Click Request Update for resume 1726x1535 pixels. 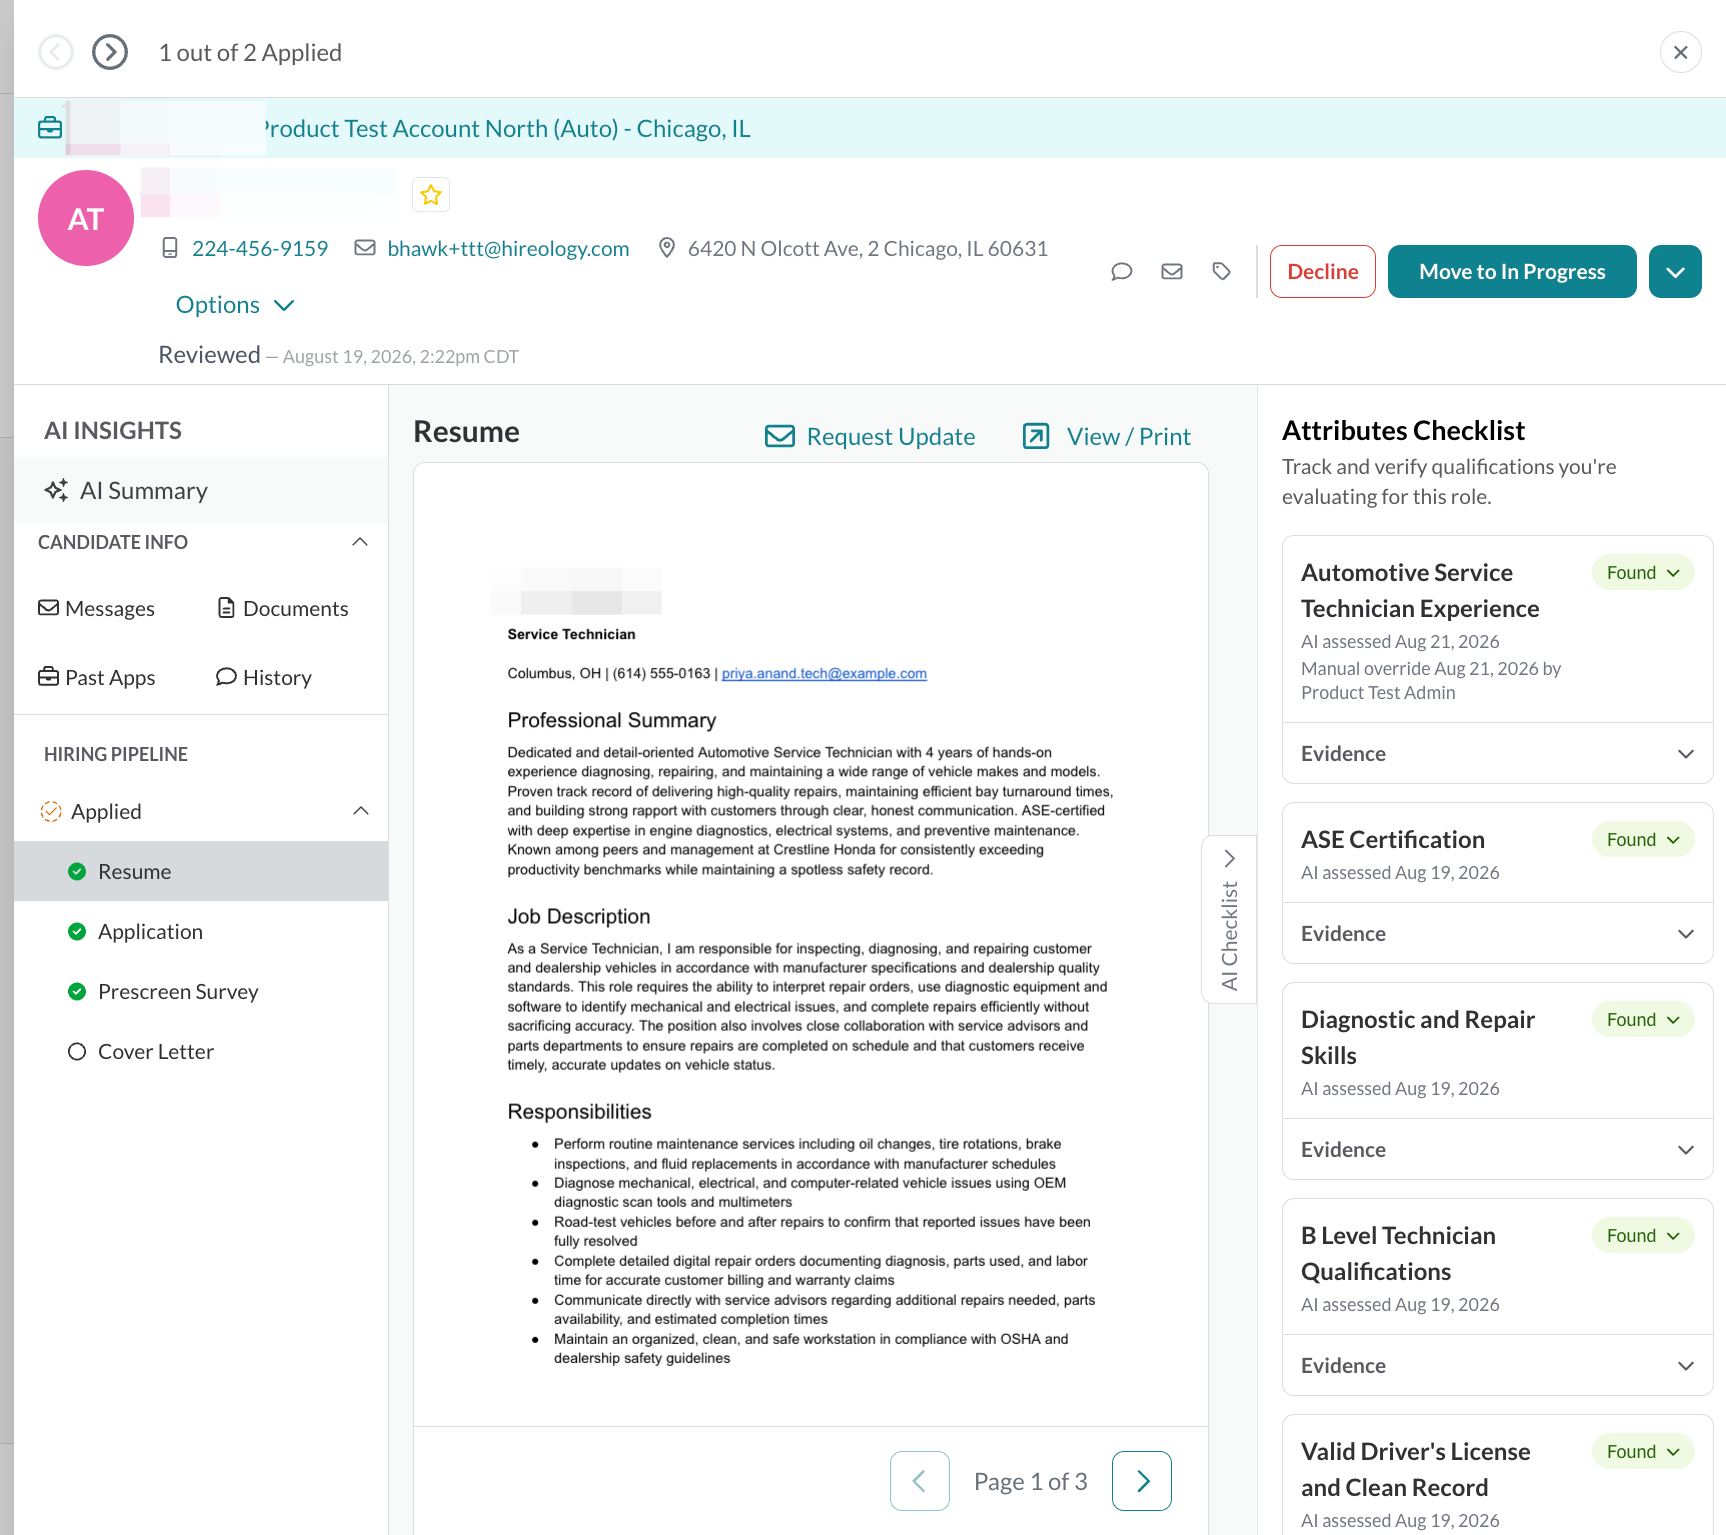click(870, 436)
